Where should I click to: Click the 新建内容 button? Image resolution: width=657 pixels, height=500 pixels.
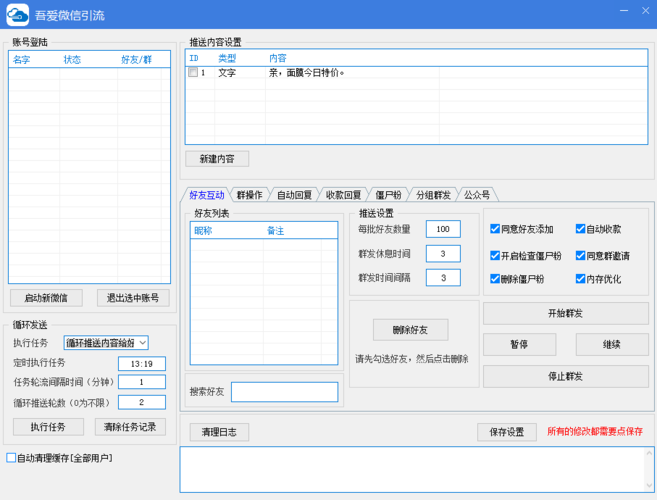(x=217, y=159)
